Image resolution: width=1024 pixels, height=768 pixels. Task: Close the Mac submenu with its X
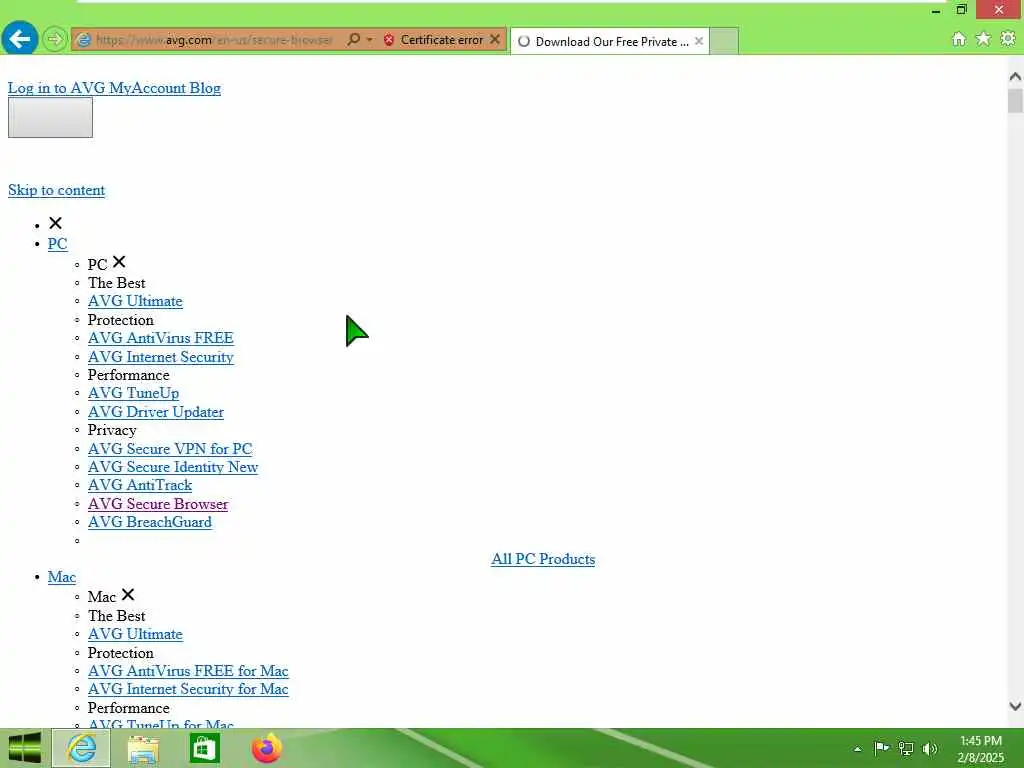tap(128, 595)
